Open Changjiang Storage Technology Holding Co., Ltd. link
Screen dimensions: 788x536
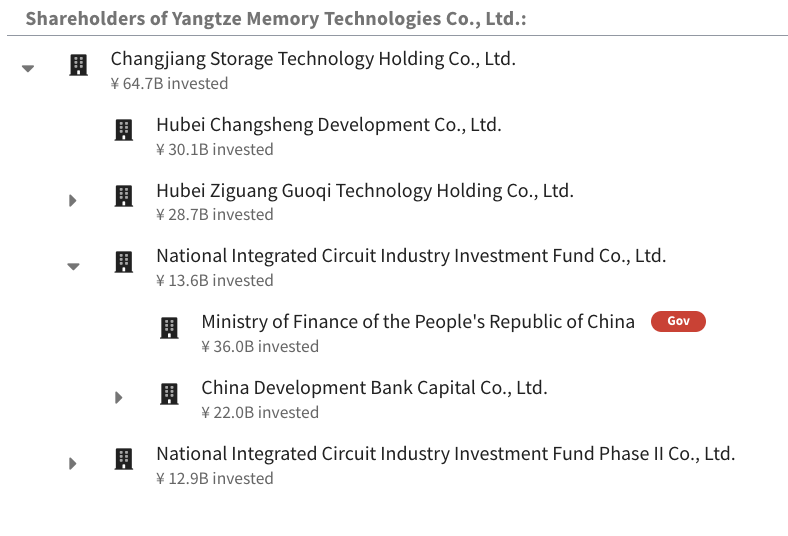(x=313, y=59)
